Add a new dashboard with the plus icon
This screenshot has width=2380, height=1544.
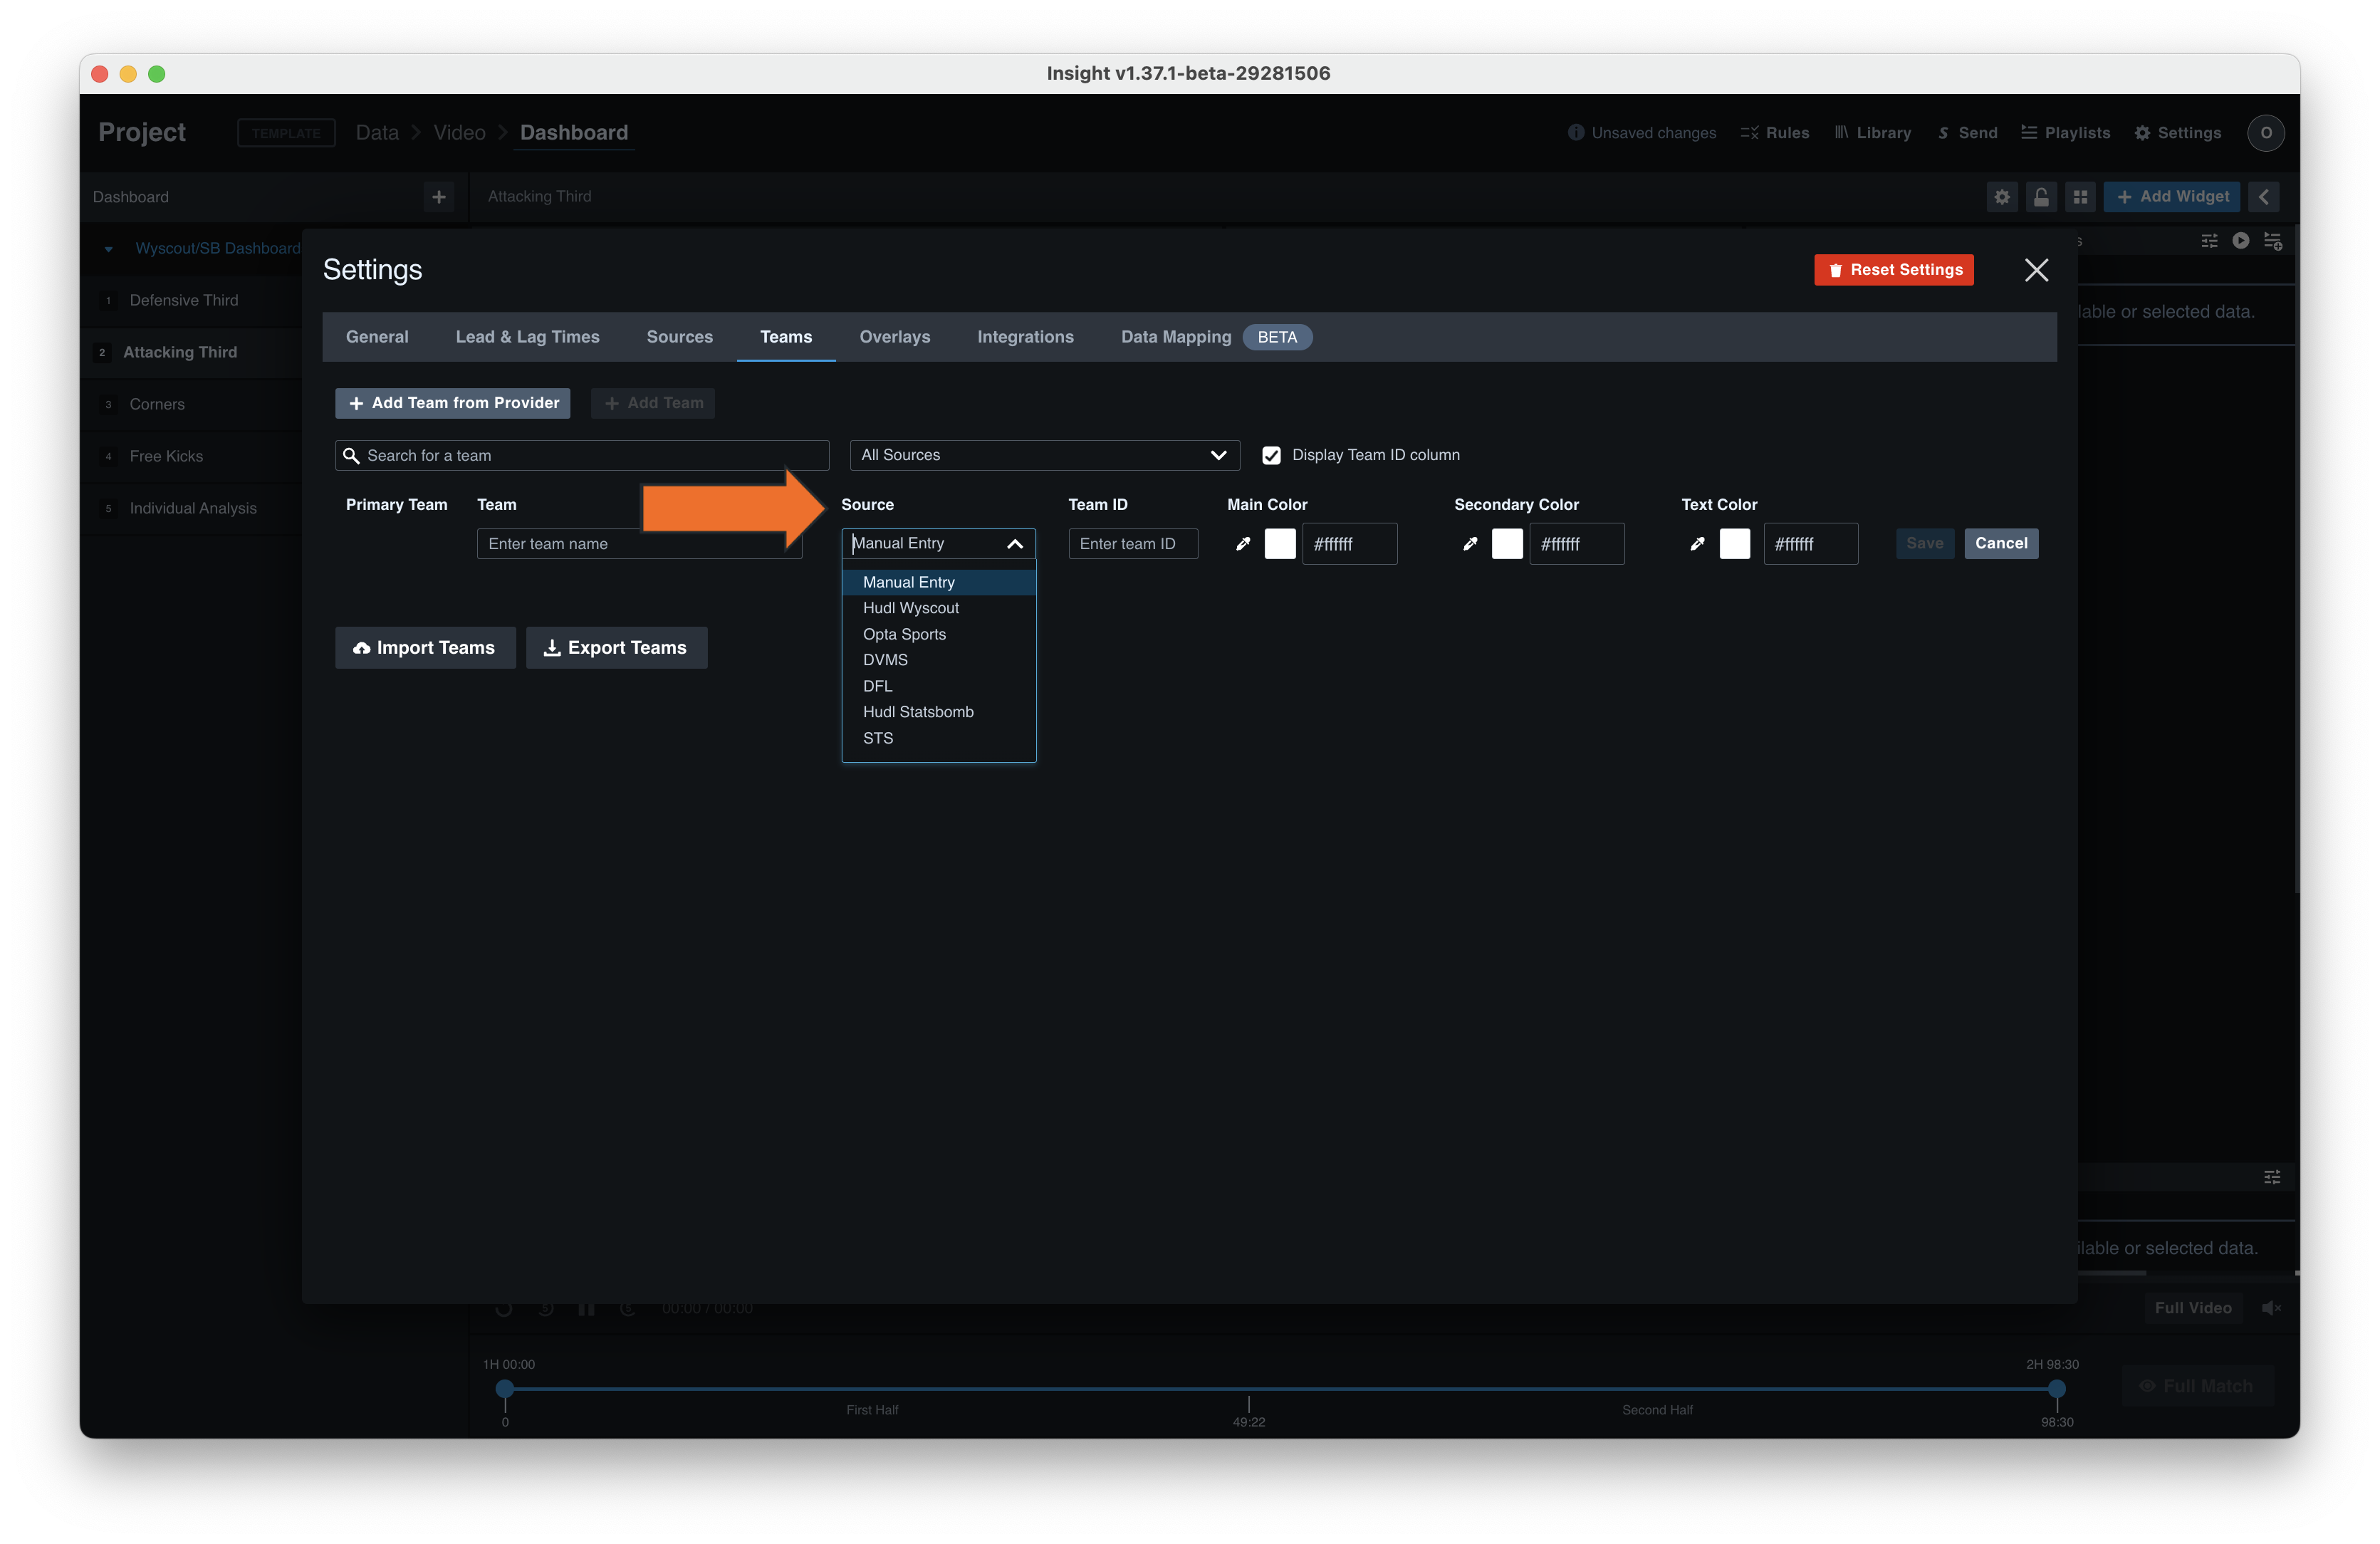[x=438, y=197]
